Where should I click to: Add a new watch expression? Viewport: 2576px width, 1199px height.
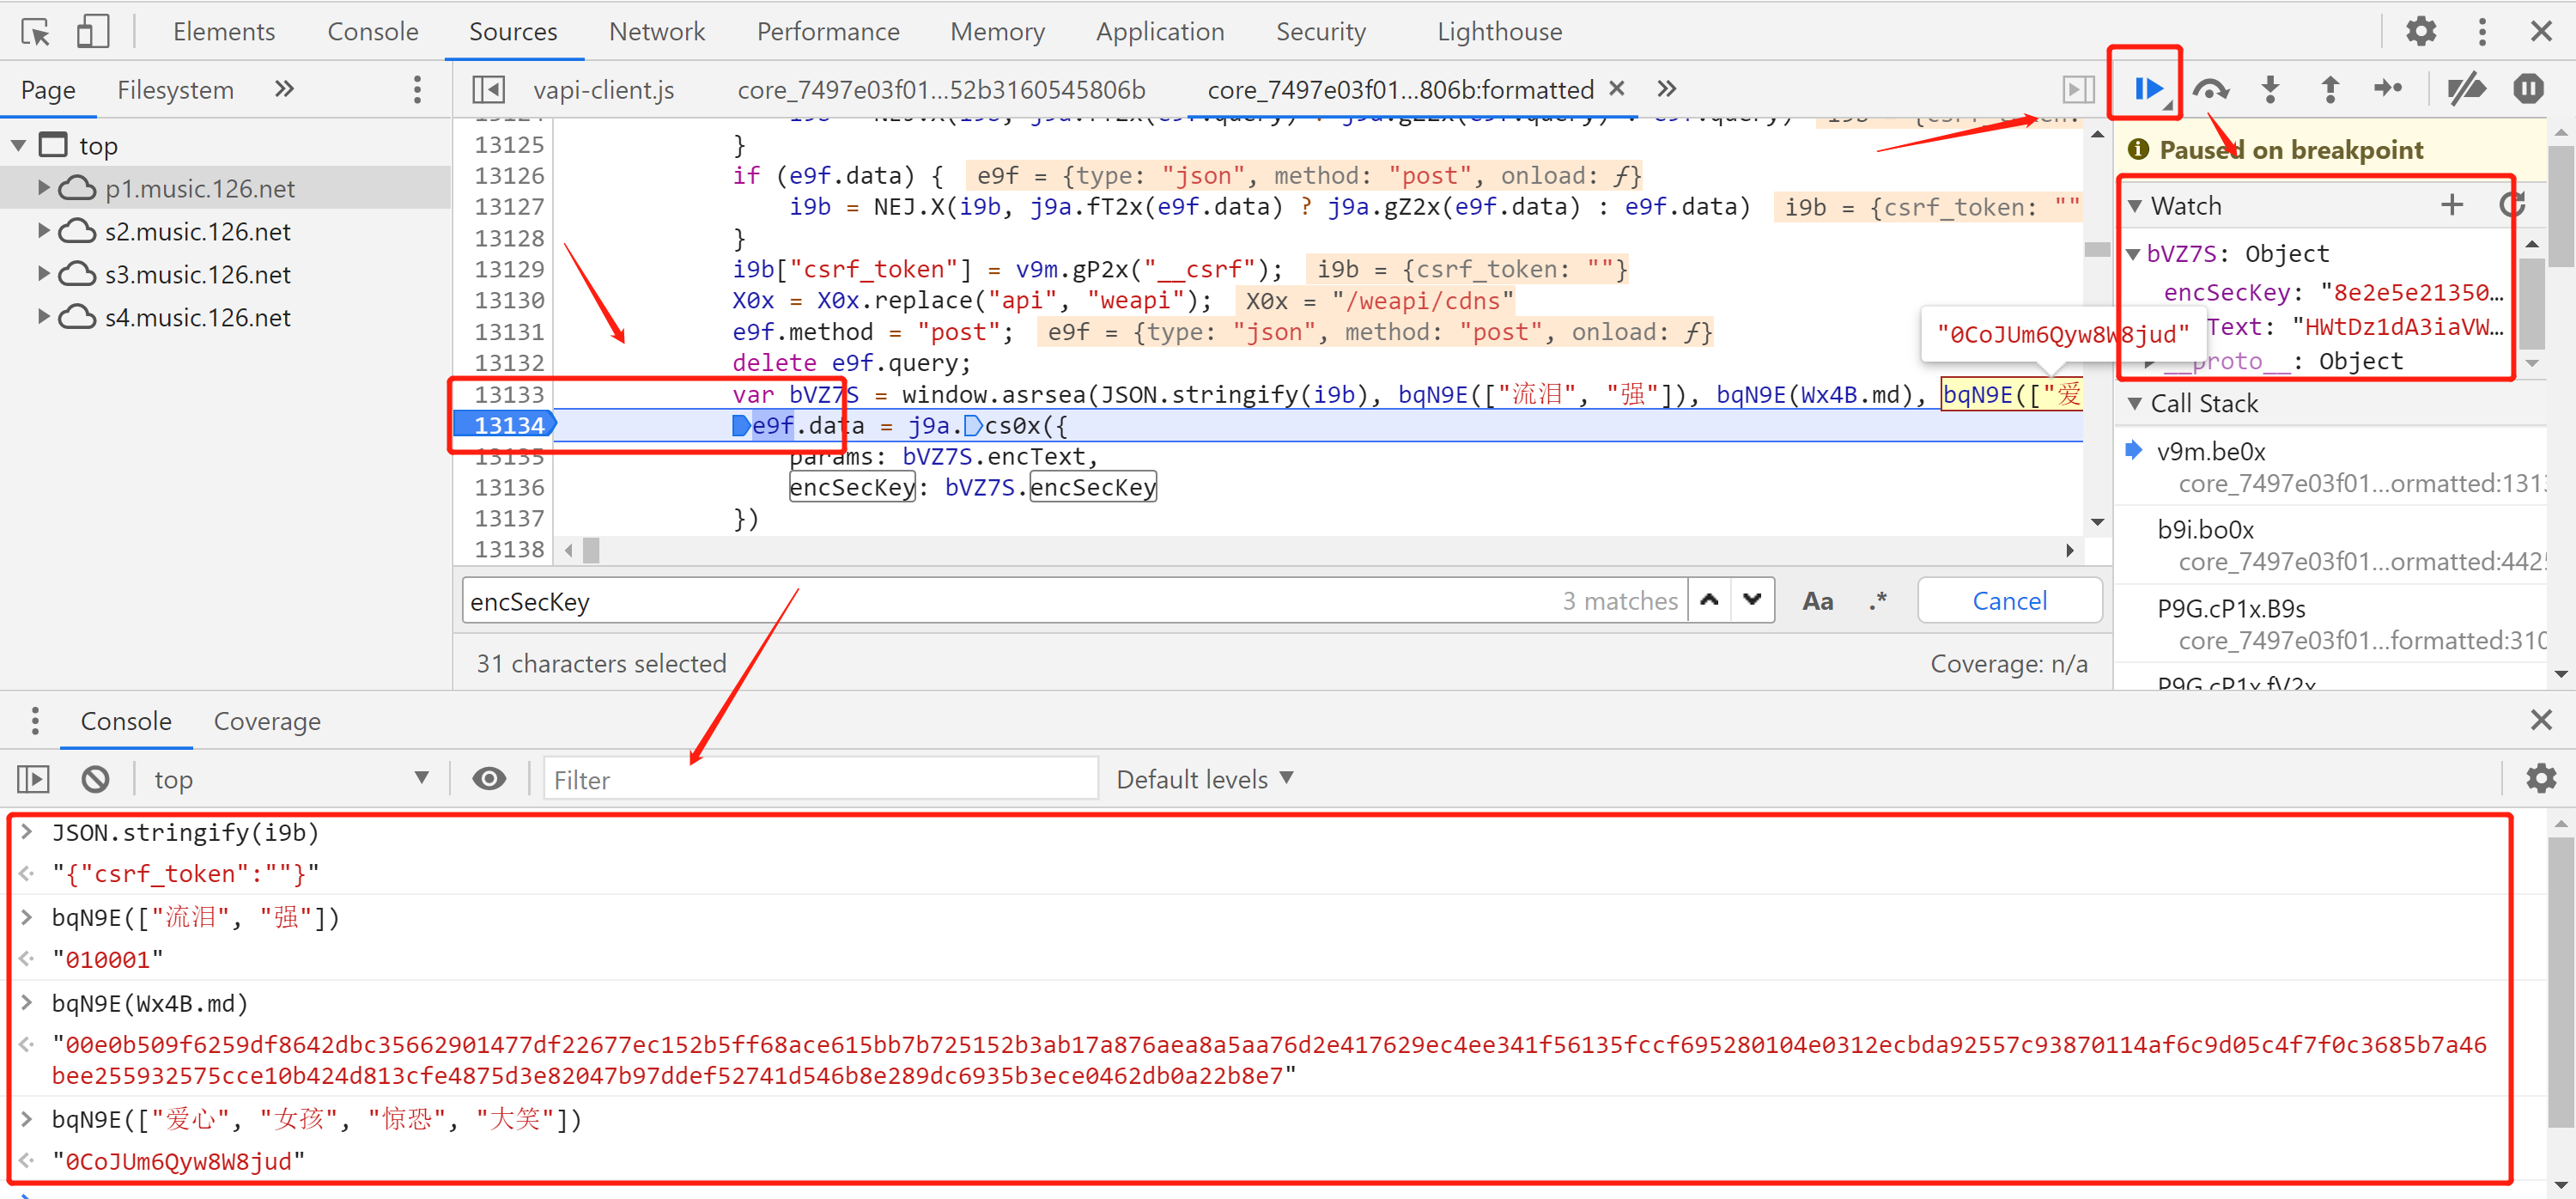[2451, 205]
